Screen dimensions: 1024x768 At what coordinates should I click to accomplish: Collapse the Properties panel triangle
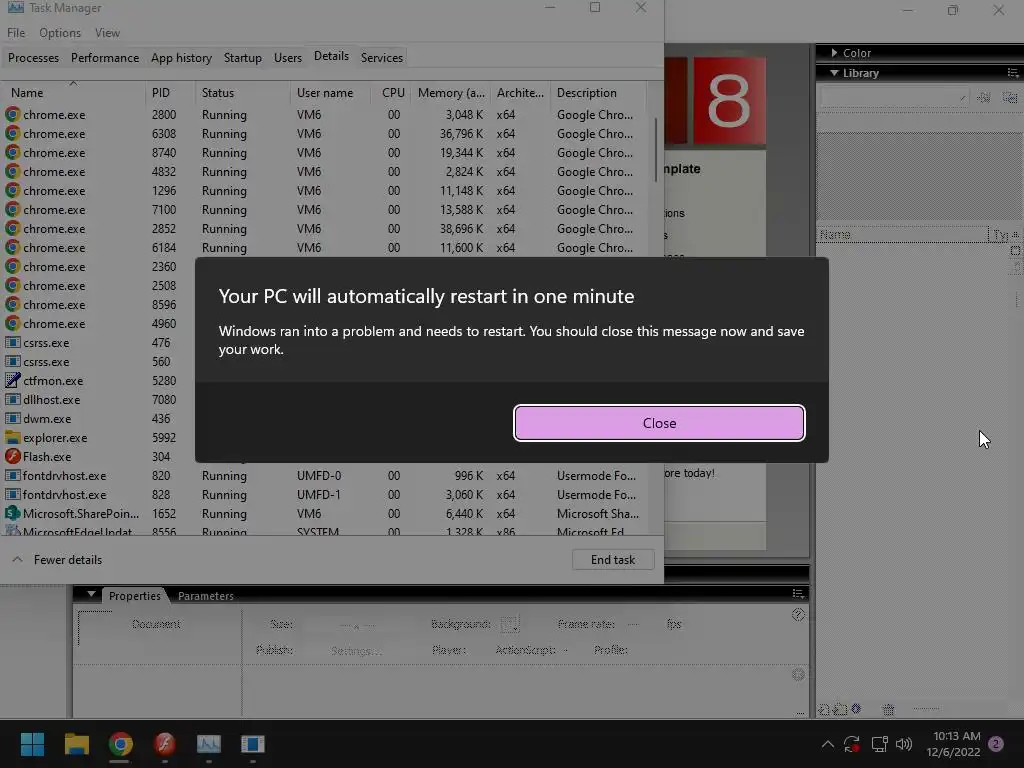(x=91, y=594)
